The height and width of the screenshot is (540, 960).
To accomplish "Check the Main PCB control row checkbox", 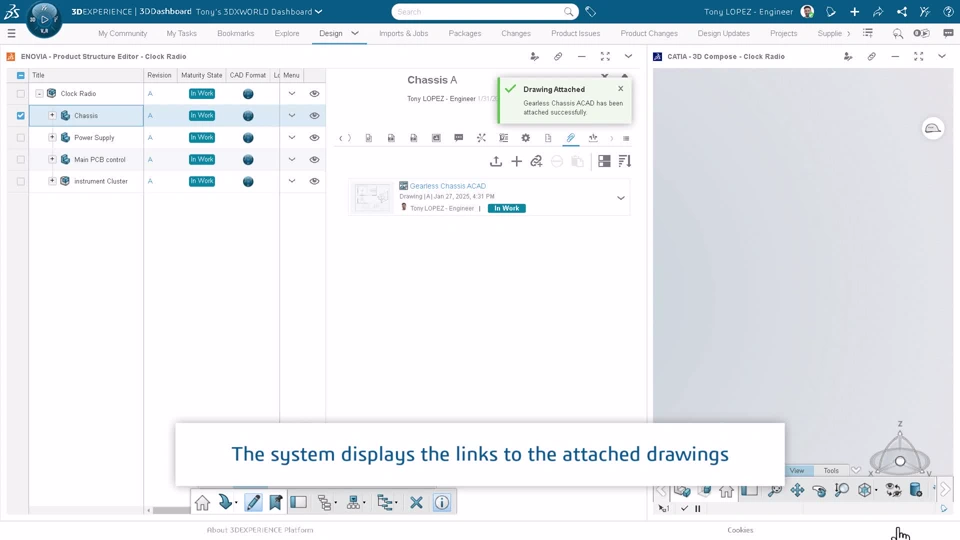I will tap(21, 159).
